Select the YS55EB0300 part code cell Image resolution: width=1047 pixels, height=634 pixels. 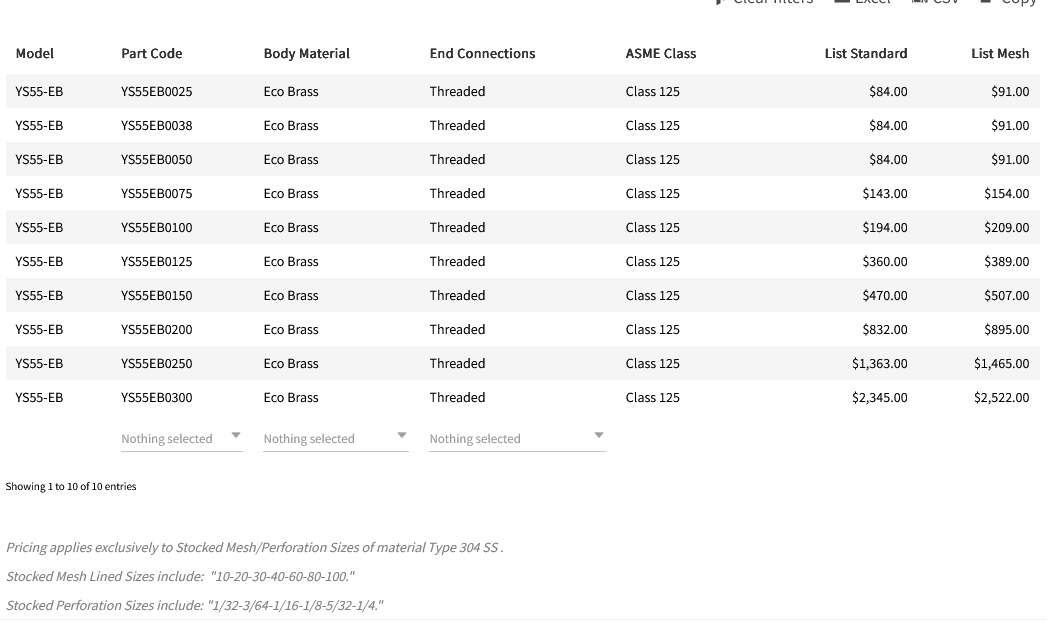(x=157, y=398)
